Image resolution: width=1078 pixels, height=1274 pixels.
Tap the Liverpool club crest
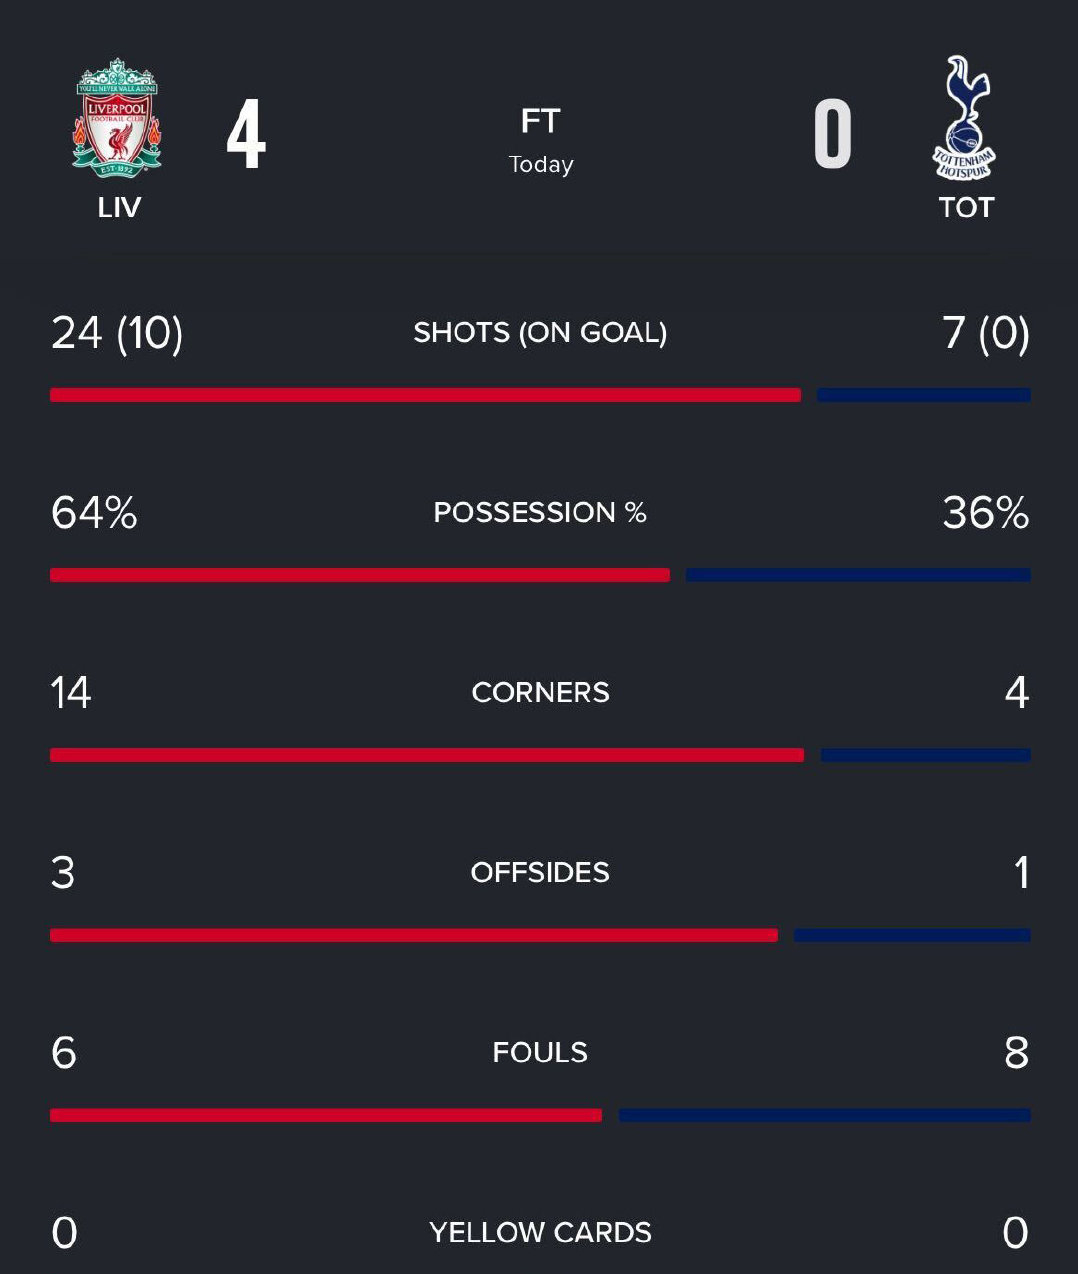117,118
